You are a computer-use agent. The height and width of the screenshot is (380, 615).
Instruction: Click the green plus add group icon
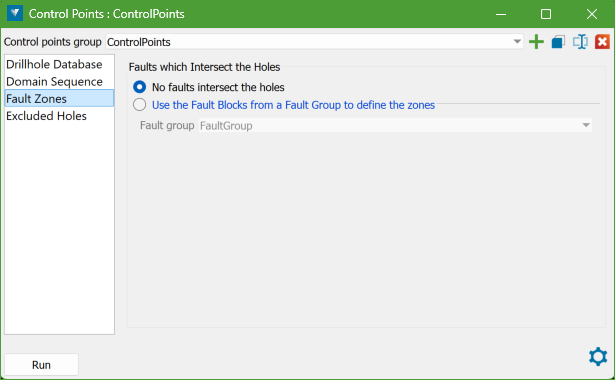(536, 42)
